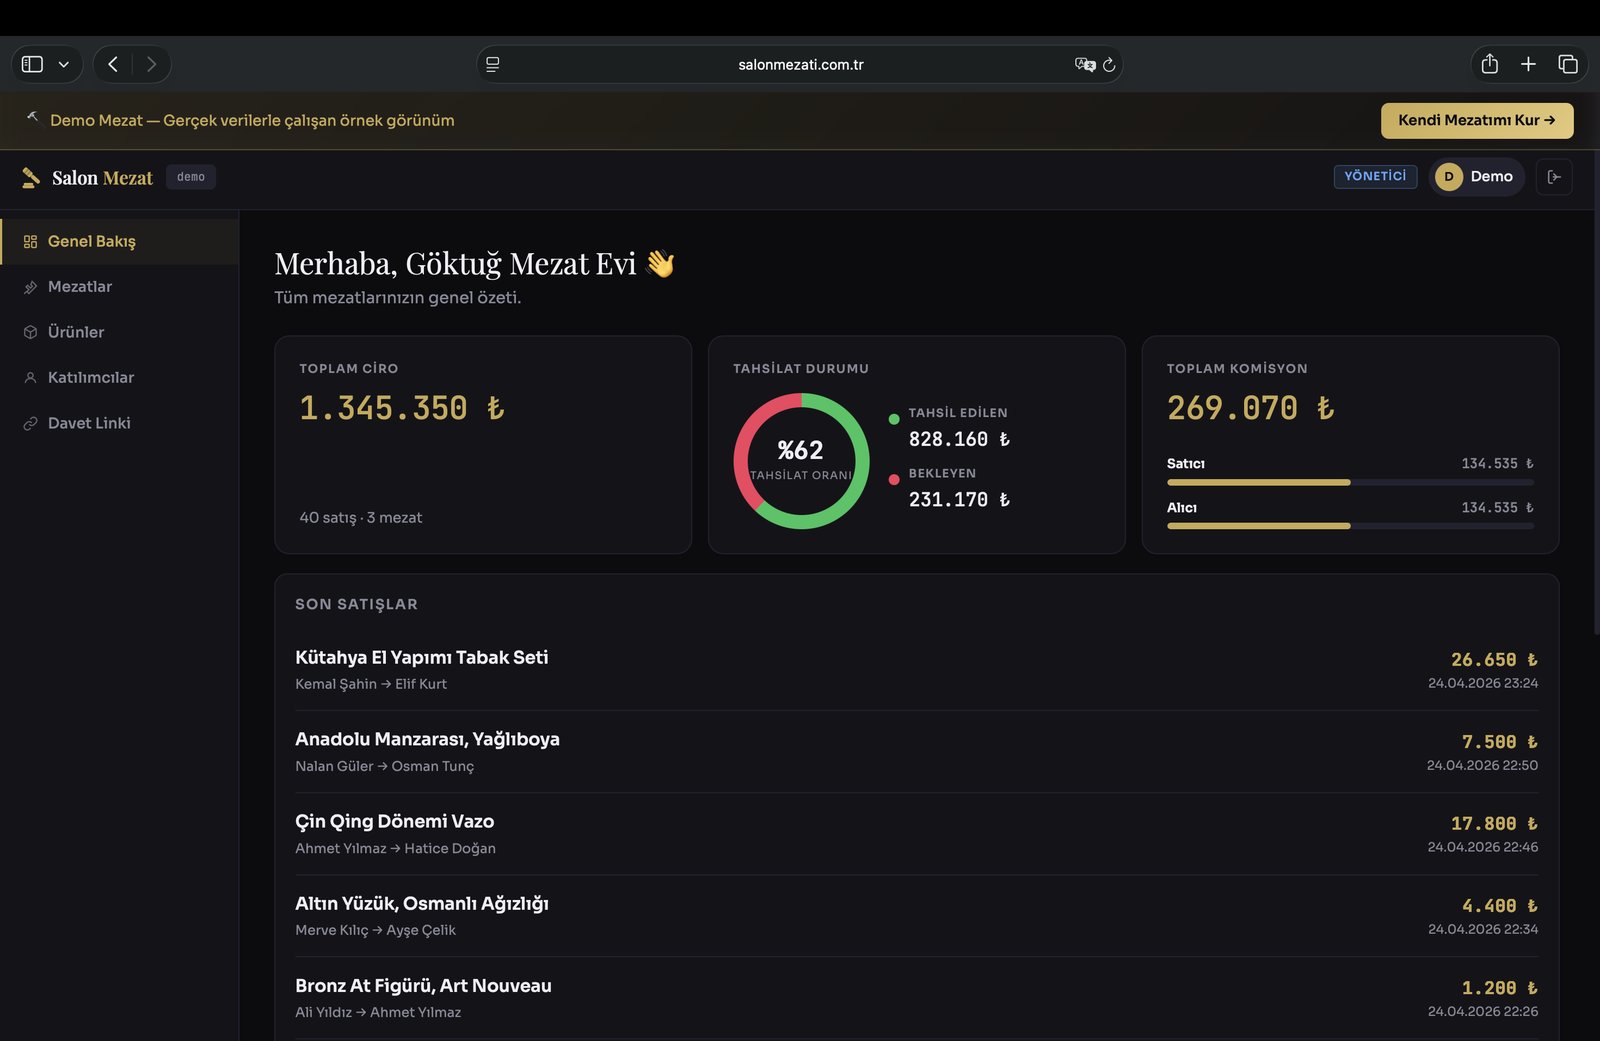The height and width of the screenshot is (1041, 1600).
Task: Open Mezatlar from the sidebar
Action: point(119,287)
